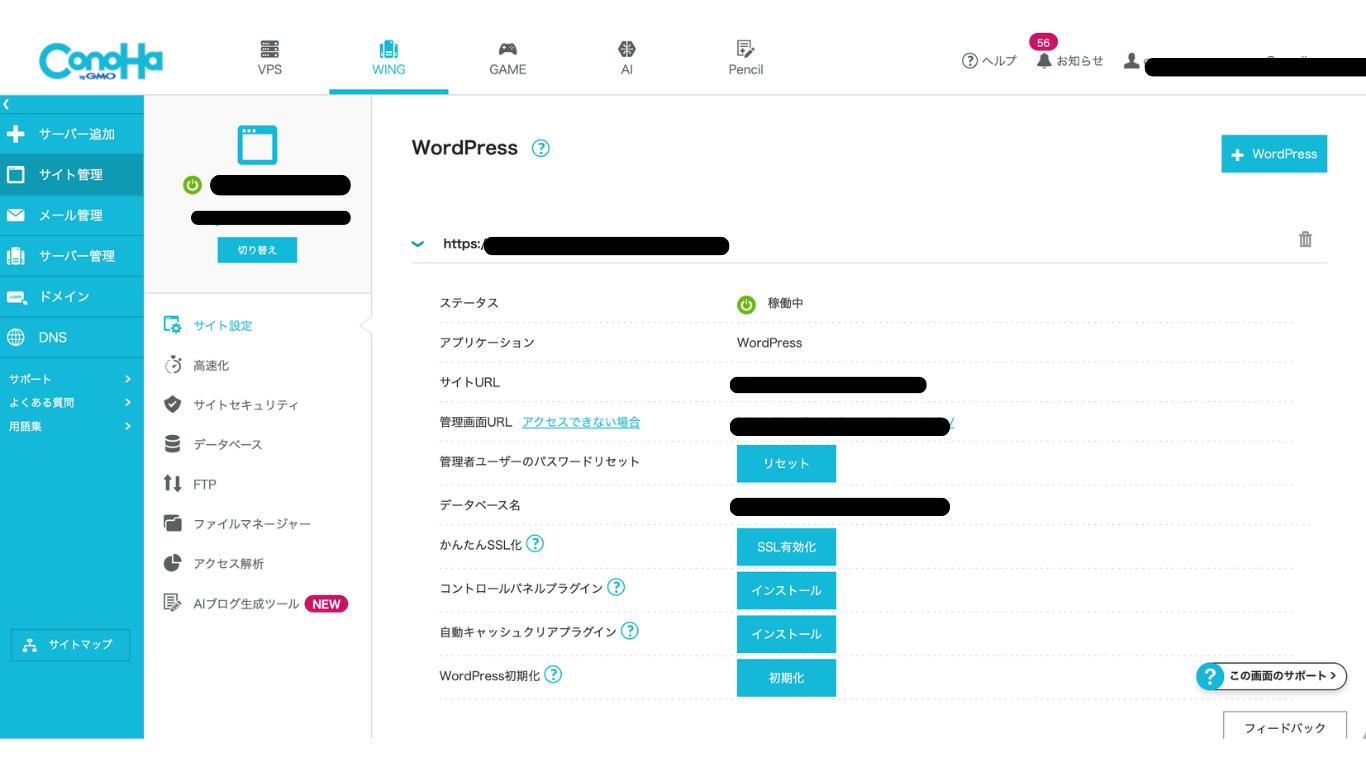Add a new site with + WordPress button
Image resolution: width=1366 pixels, height=768 pixels.
point(1274,154)
